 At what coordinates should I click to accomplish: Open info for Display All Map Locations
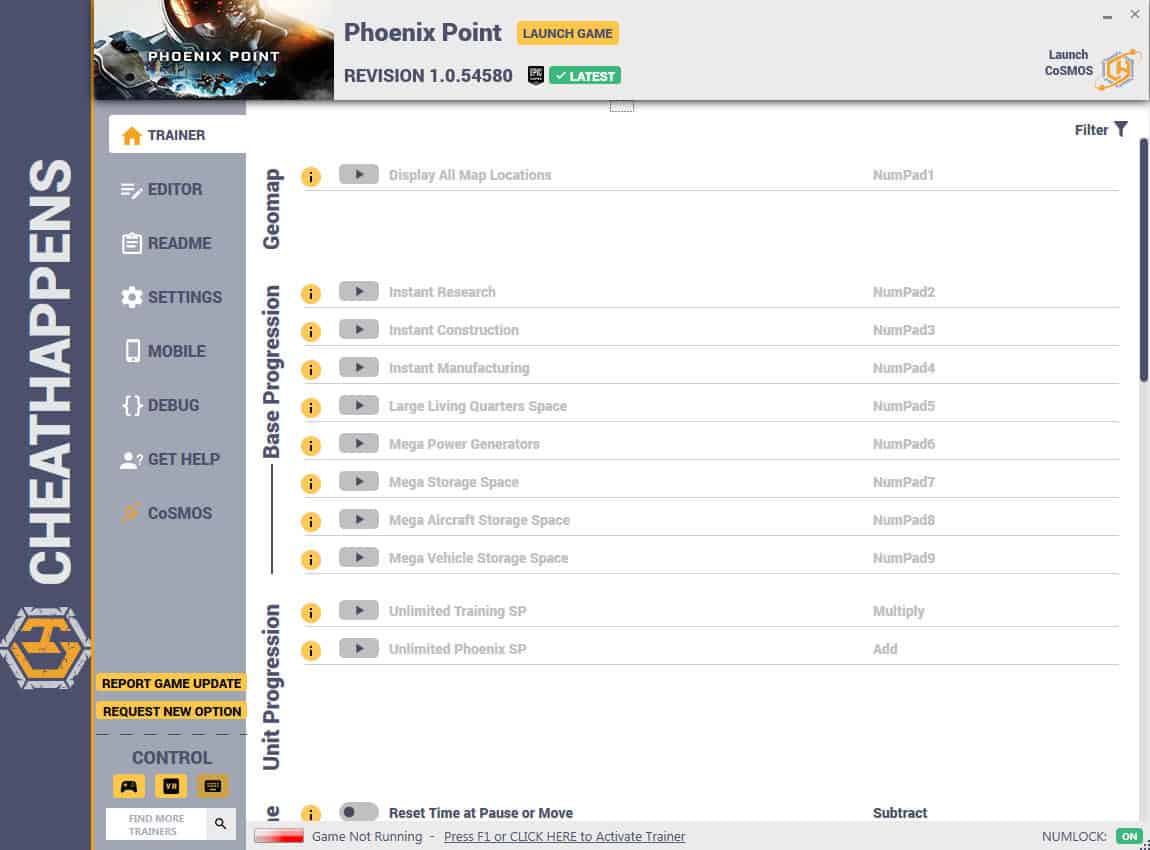click(311, 177)
